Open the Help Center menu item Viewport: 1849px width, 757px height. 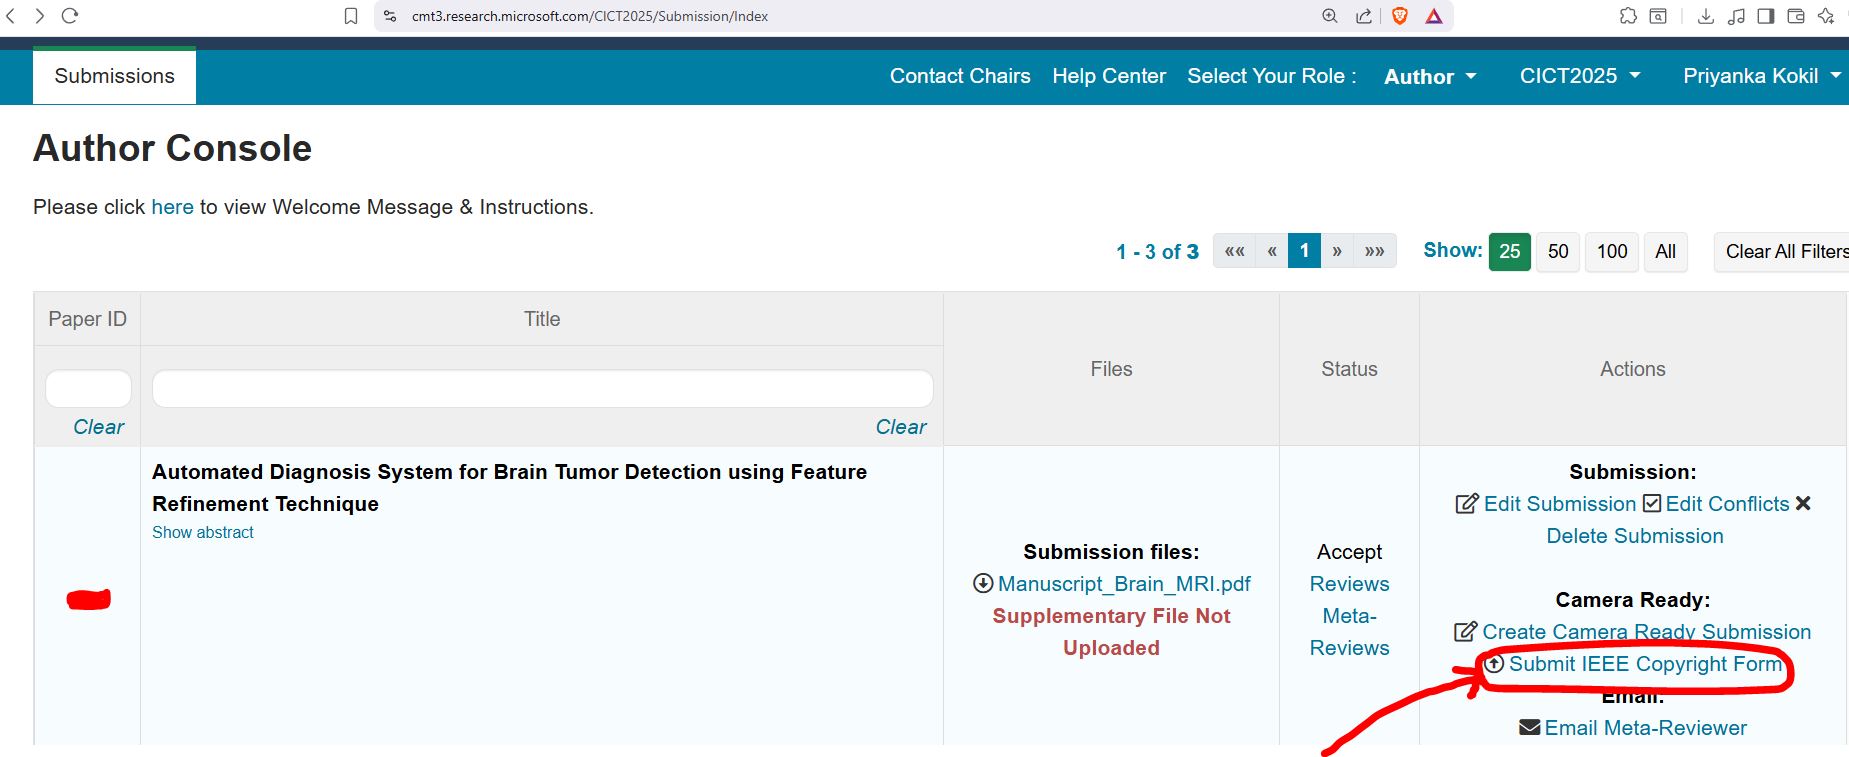[x=1108, y=76]
